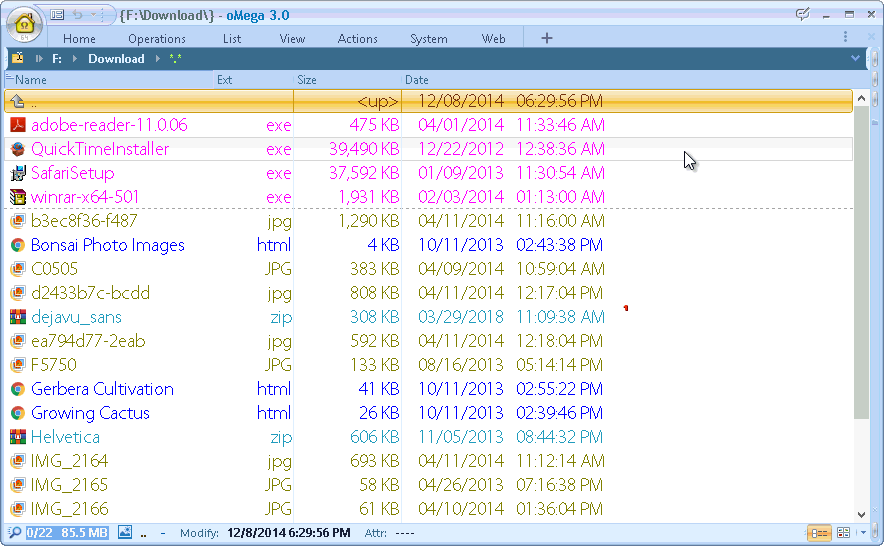
Task: Open the Operations menu tab
Action: (157, 39)
